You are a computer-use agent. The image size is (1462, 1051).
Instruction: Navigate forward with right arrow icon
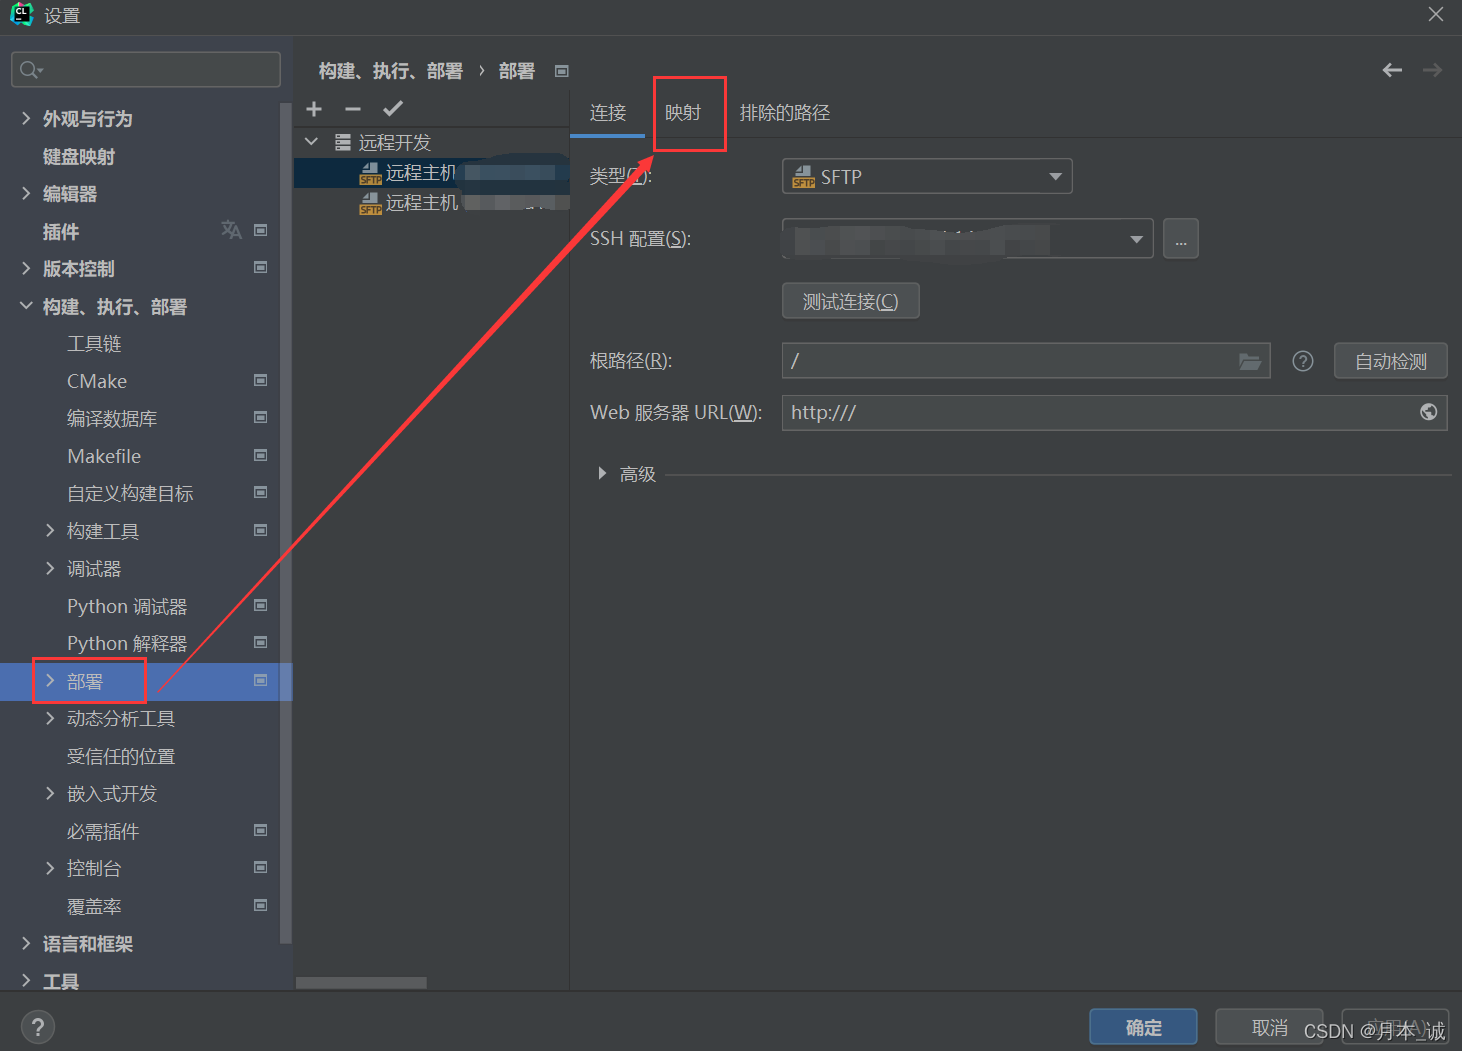tap(1432, 70)
